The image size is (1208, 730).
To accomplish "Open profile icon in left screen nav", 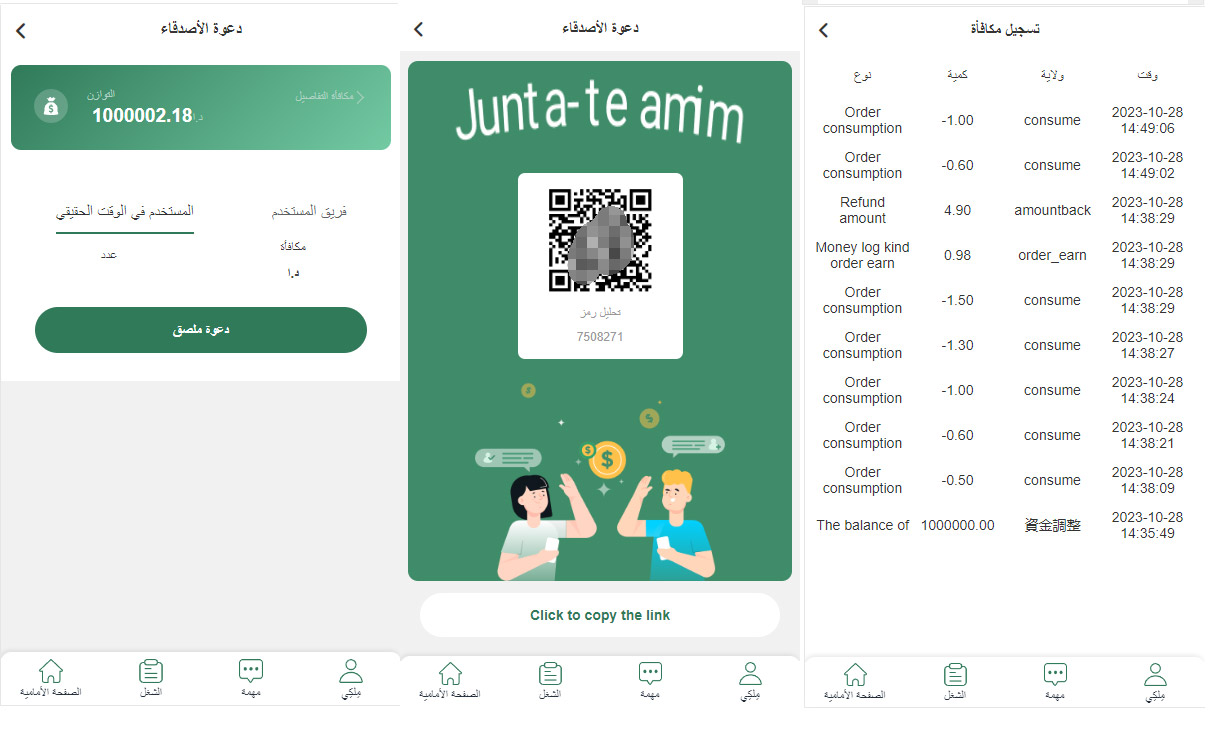I will click(351, 671).
